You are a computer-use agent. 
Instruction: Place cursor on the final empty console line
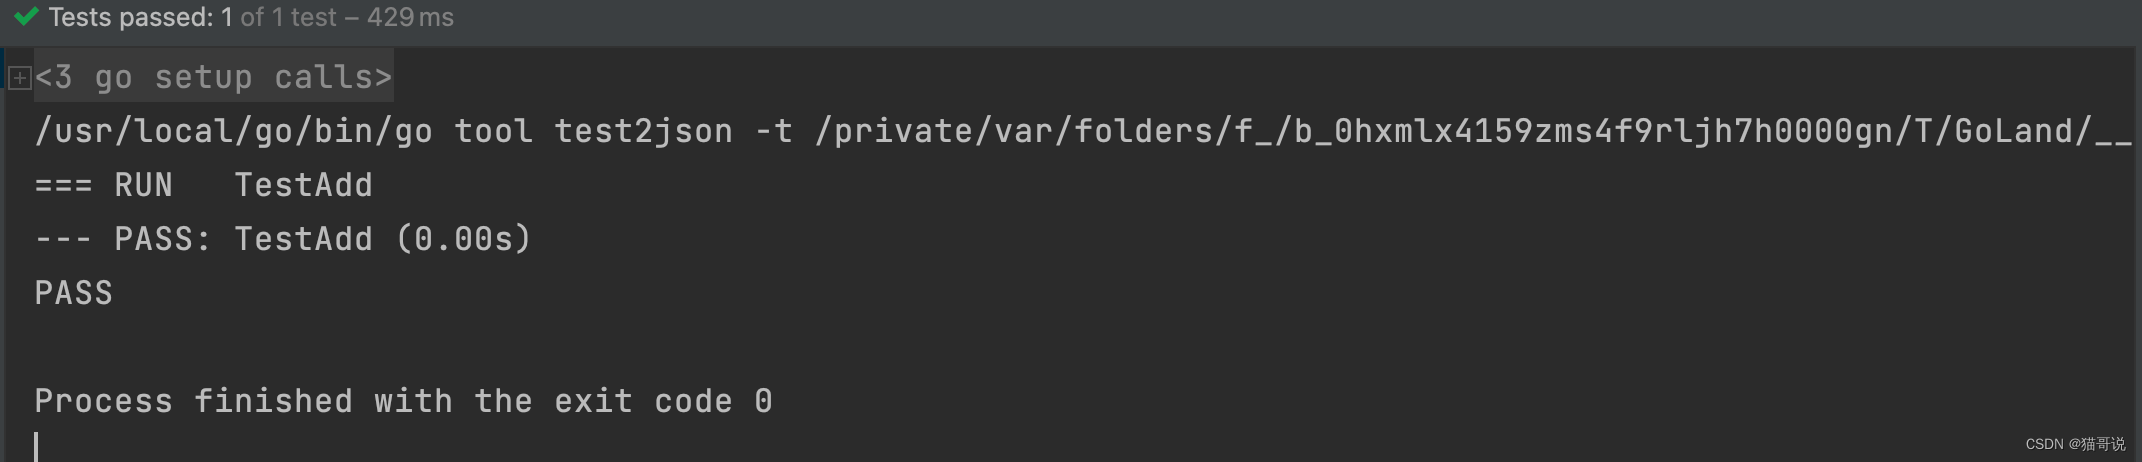pos(36,446)
